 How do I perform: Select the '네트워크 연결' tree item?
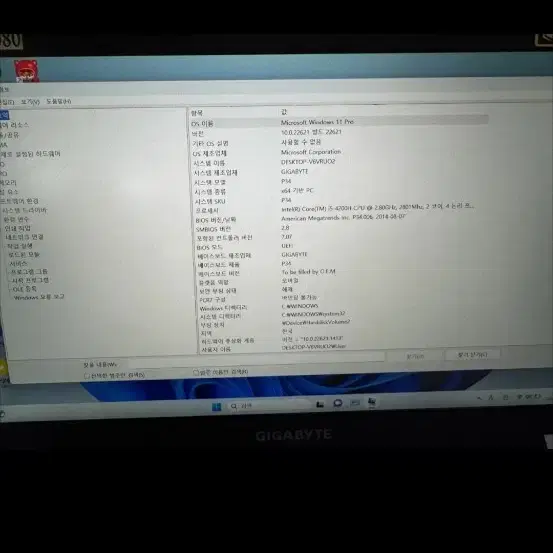pos(24,237)
